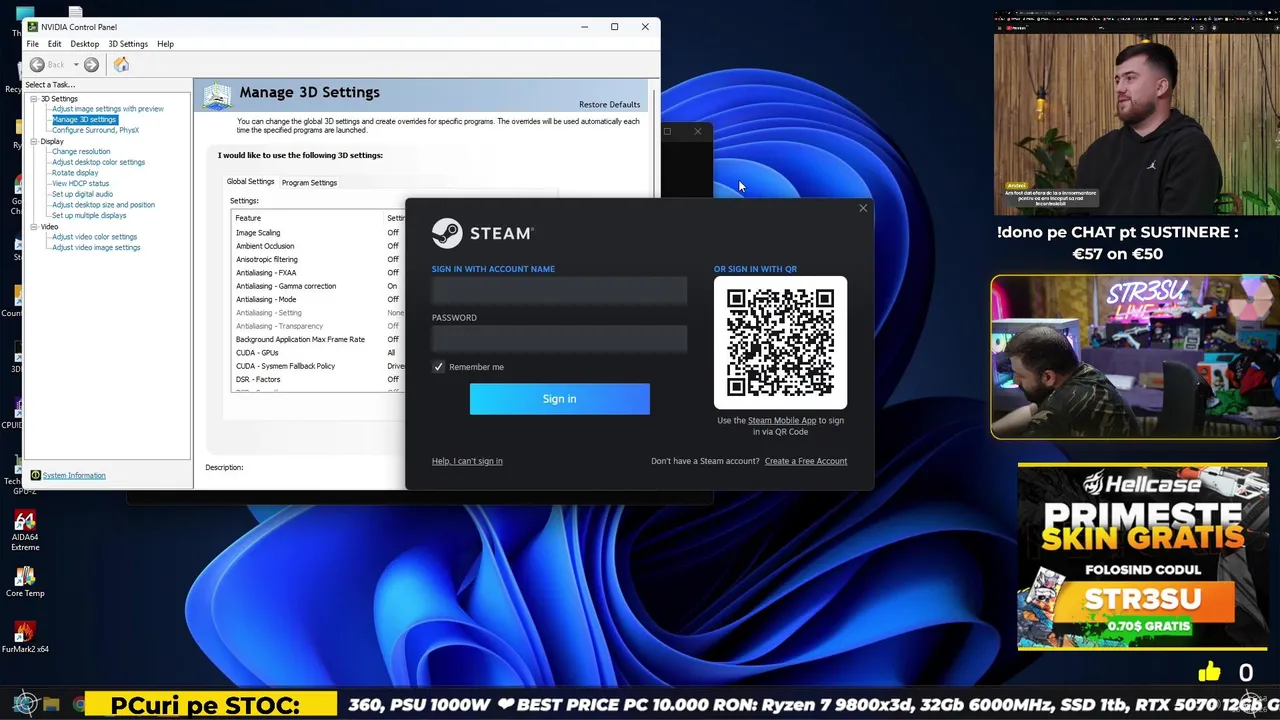
Task: Open the 3D Settings menu
Action: pyautogui.click(x=128, y=44)
